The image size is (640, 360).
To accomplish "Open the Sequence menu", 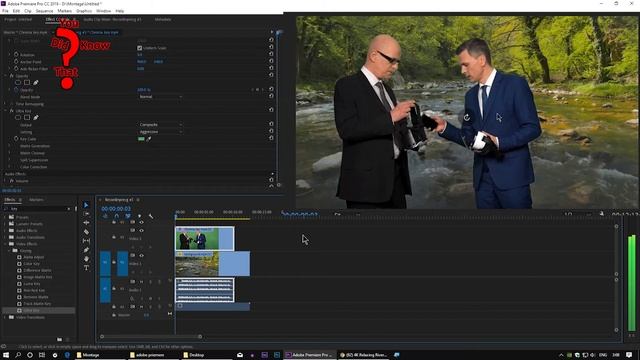I will click(44, 11).
